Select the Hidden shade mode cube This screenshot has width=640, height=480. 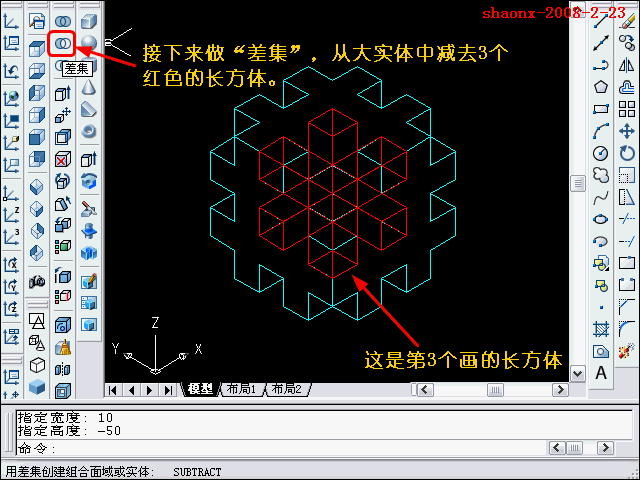(x=37, y=365)
